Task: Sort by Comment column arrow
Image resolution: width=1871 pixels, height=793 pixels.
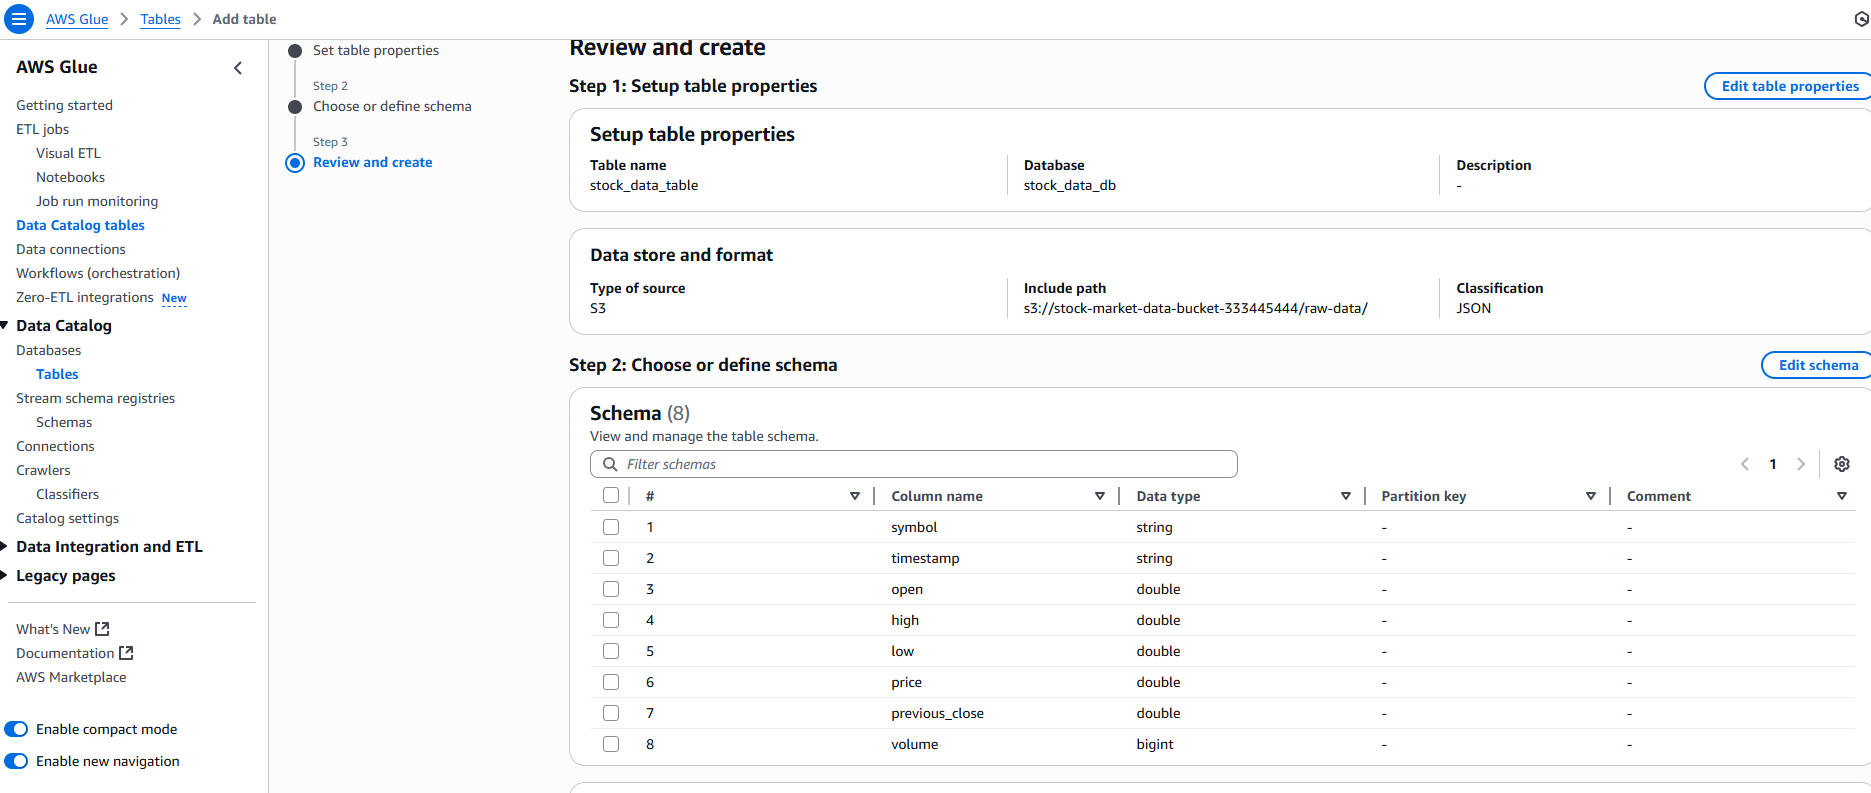Action: [x=1842, y=496]
